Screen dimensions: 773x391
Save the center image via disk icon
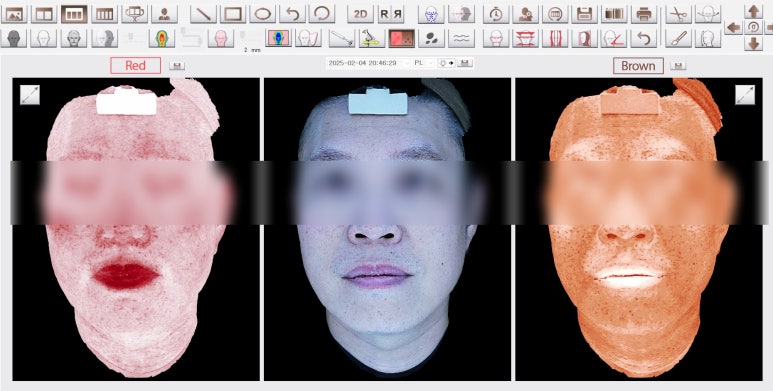point(465,63)
